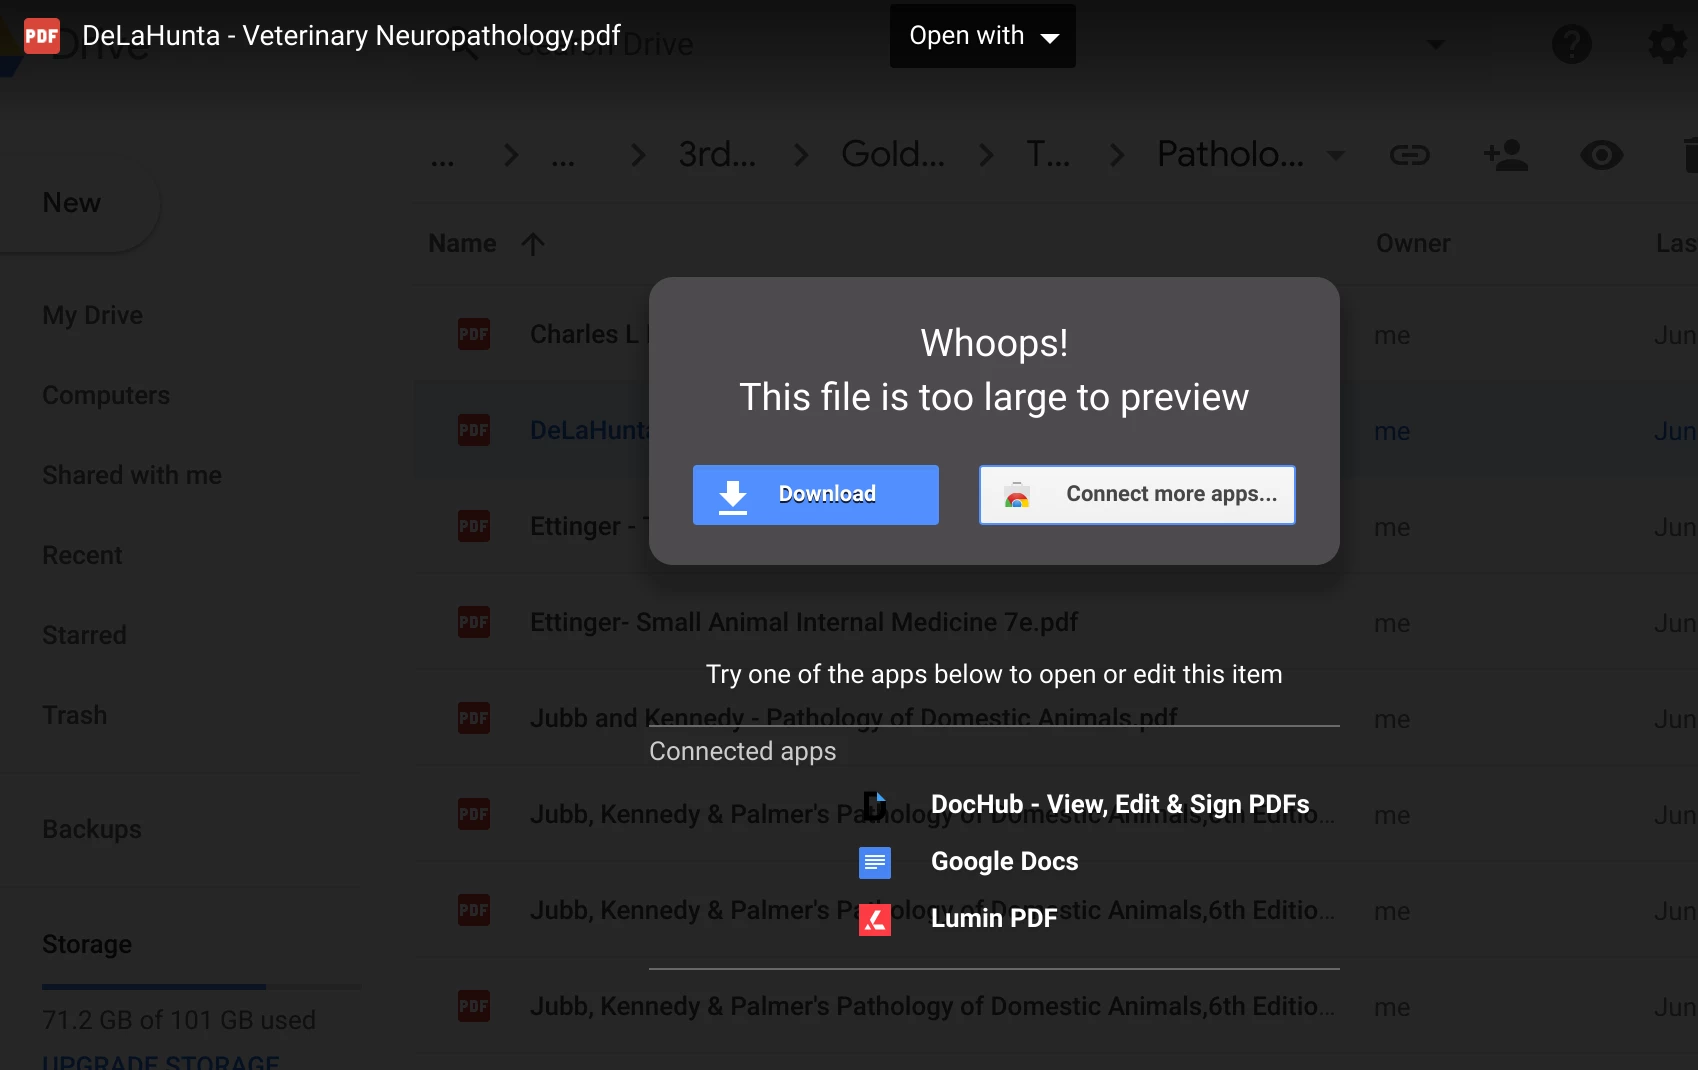Open Recent in sidebar

(x=82, y=555)
